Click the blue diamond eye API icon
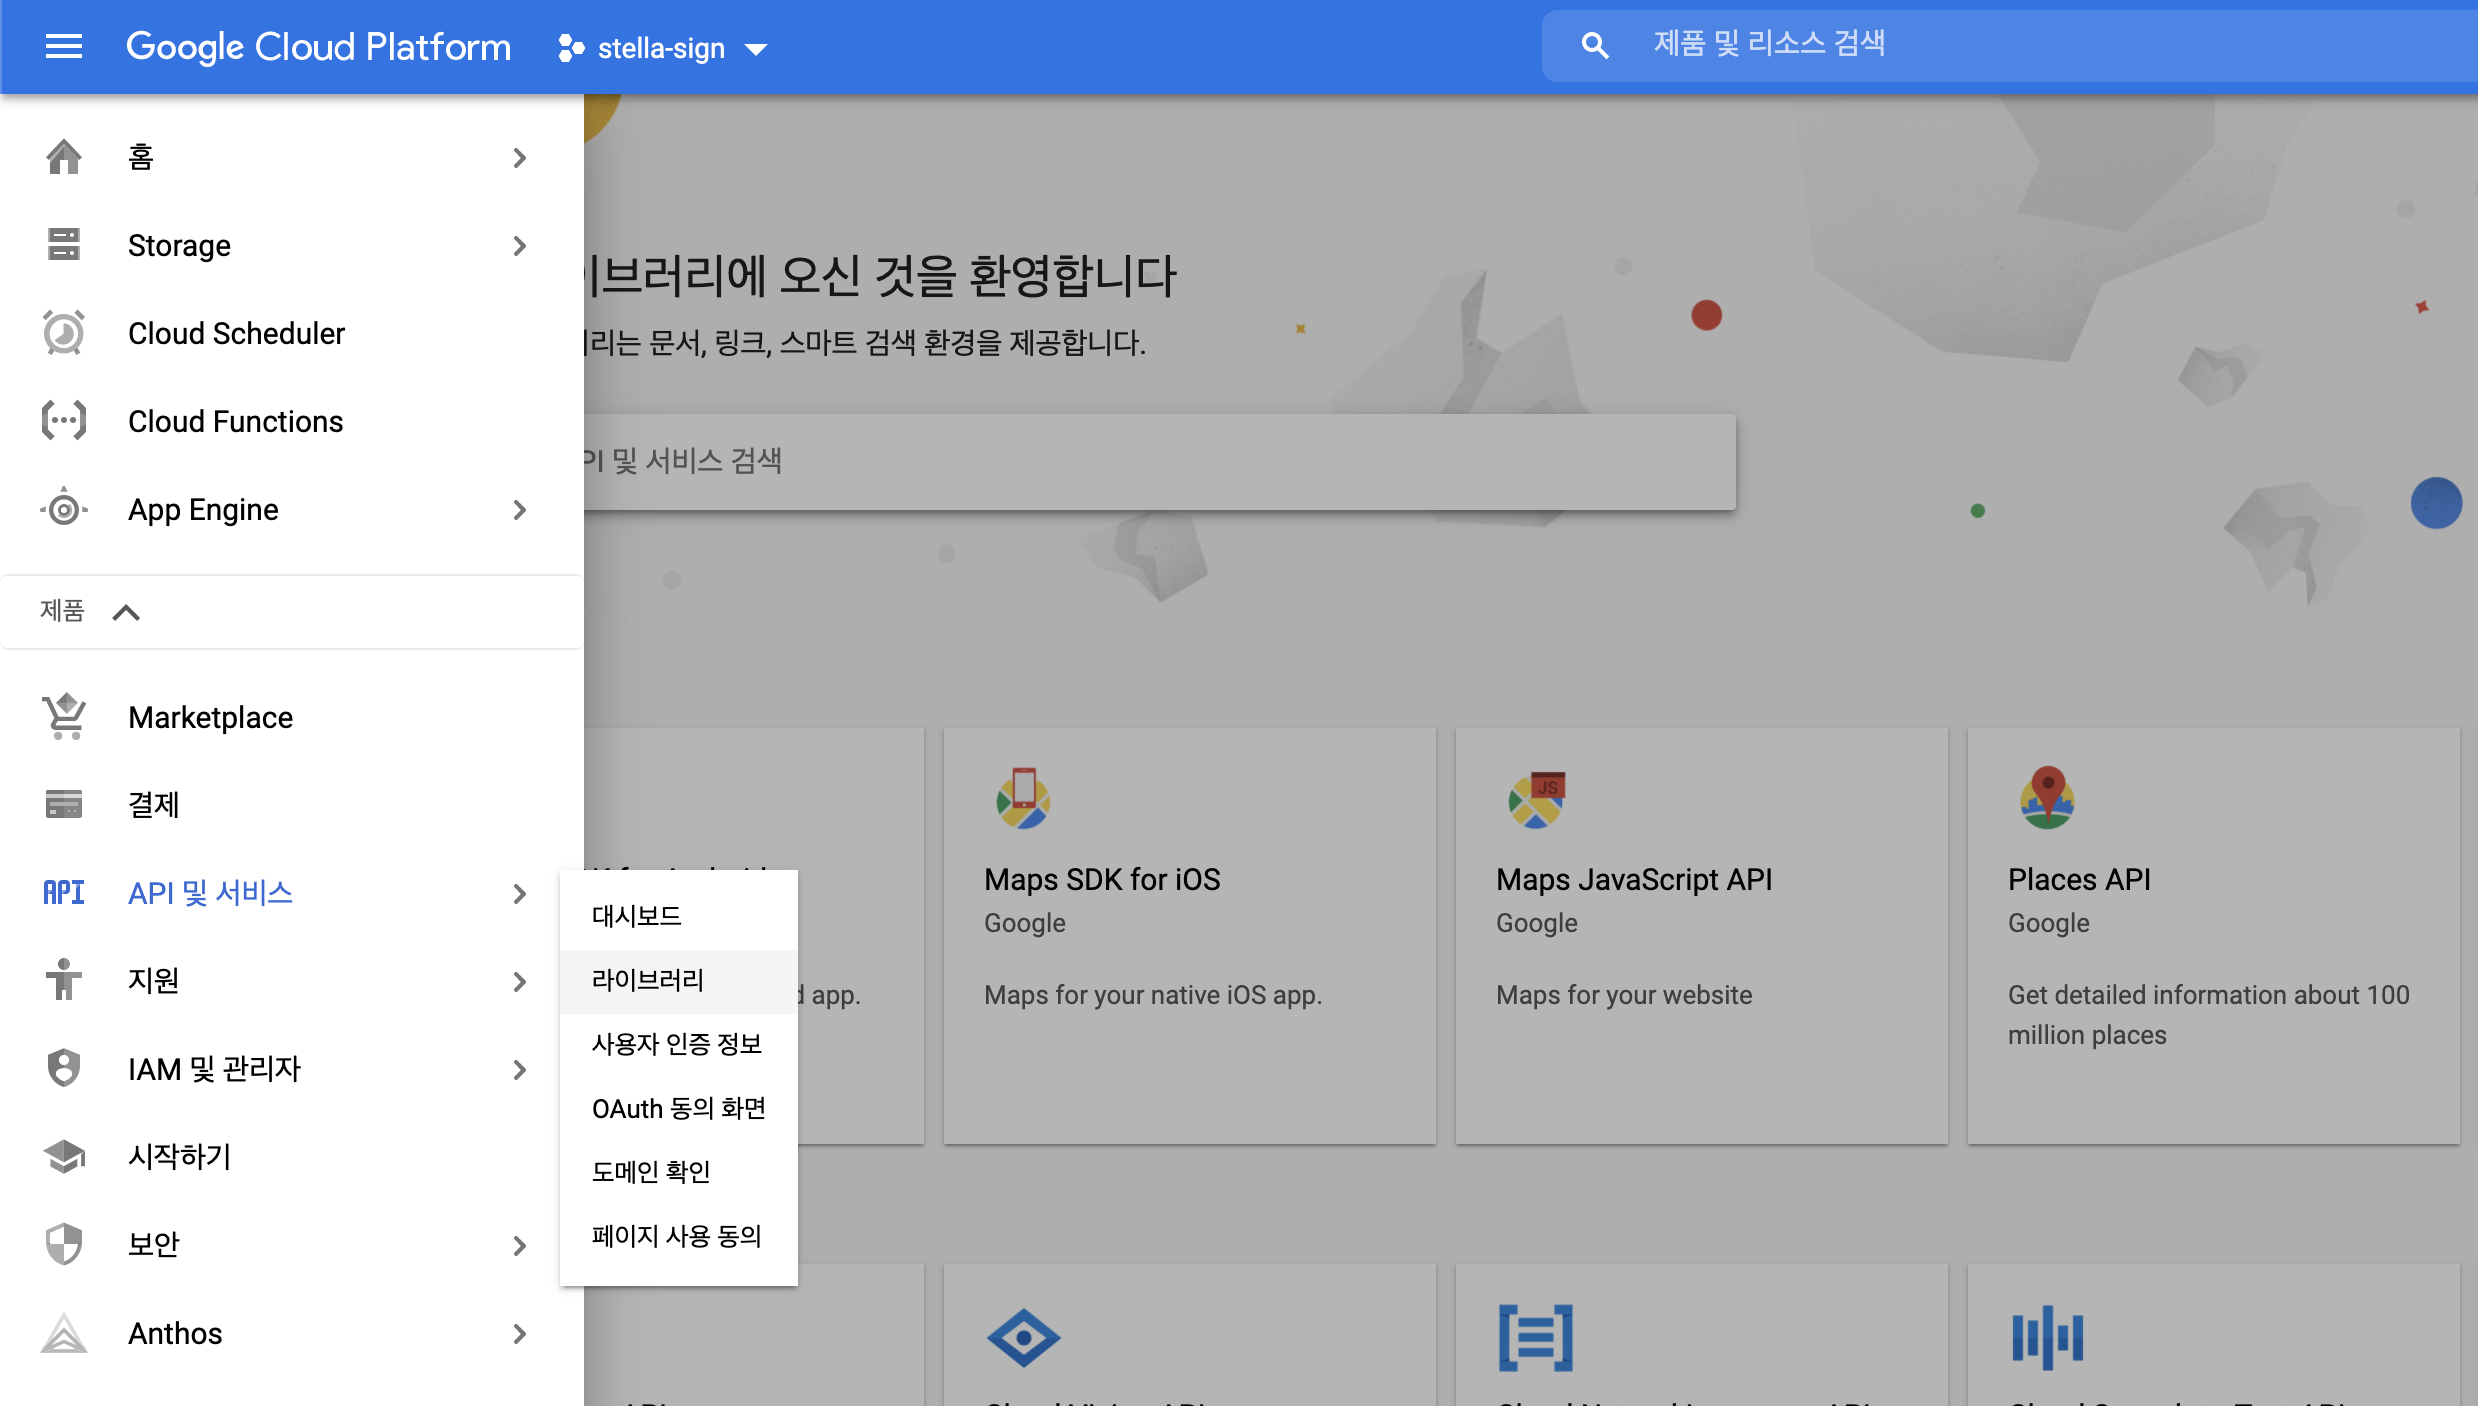 (1024, 1337)
